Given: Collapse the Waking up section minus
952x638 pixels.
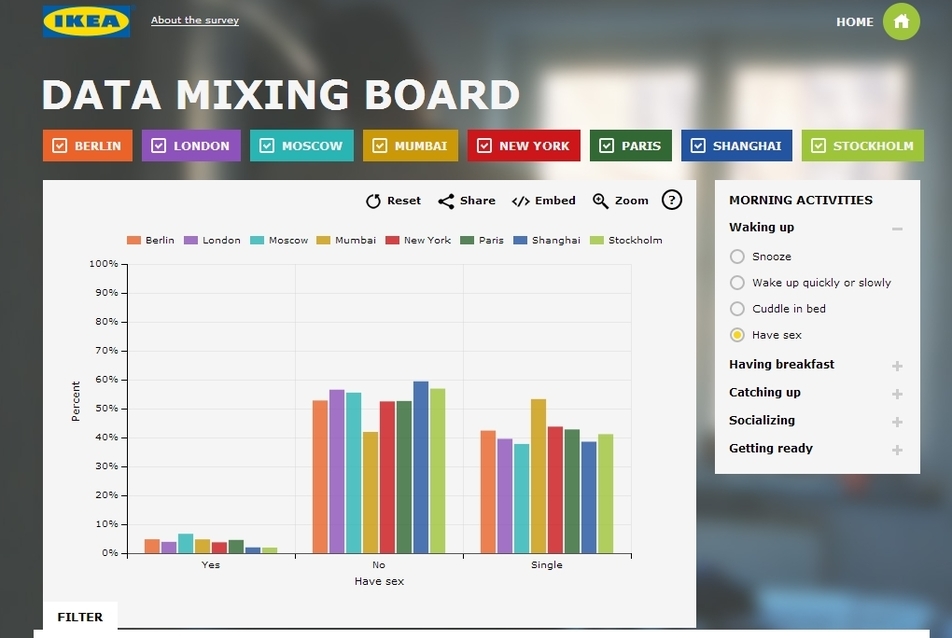Looking at the screenshot, I should coord(897,229).
